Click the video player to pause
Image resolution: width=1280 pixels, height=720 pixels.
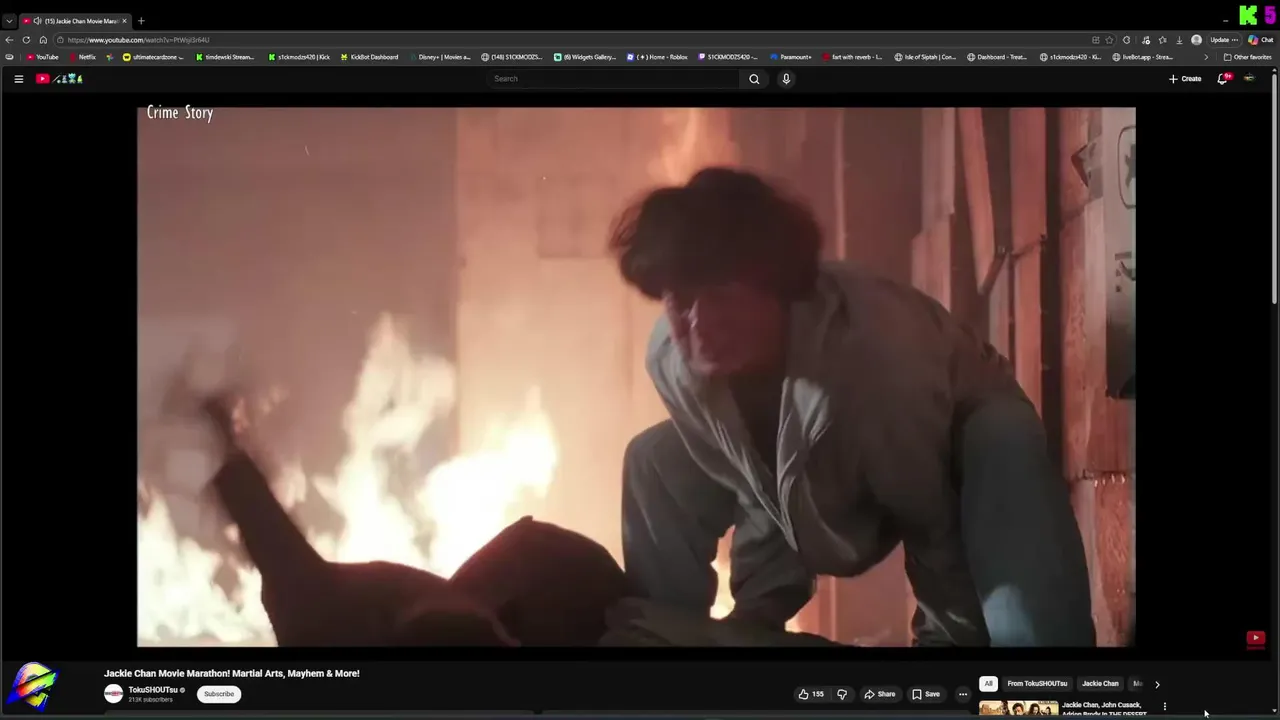pos(636,377)
